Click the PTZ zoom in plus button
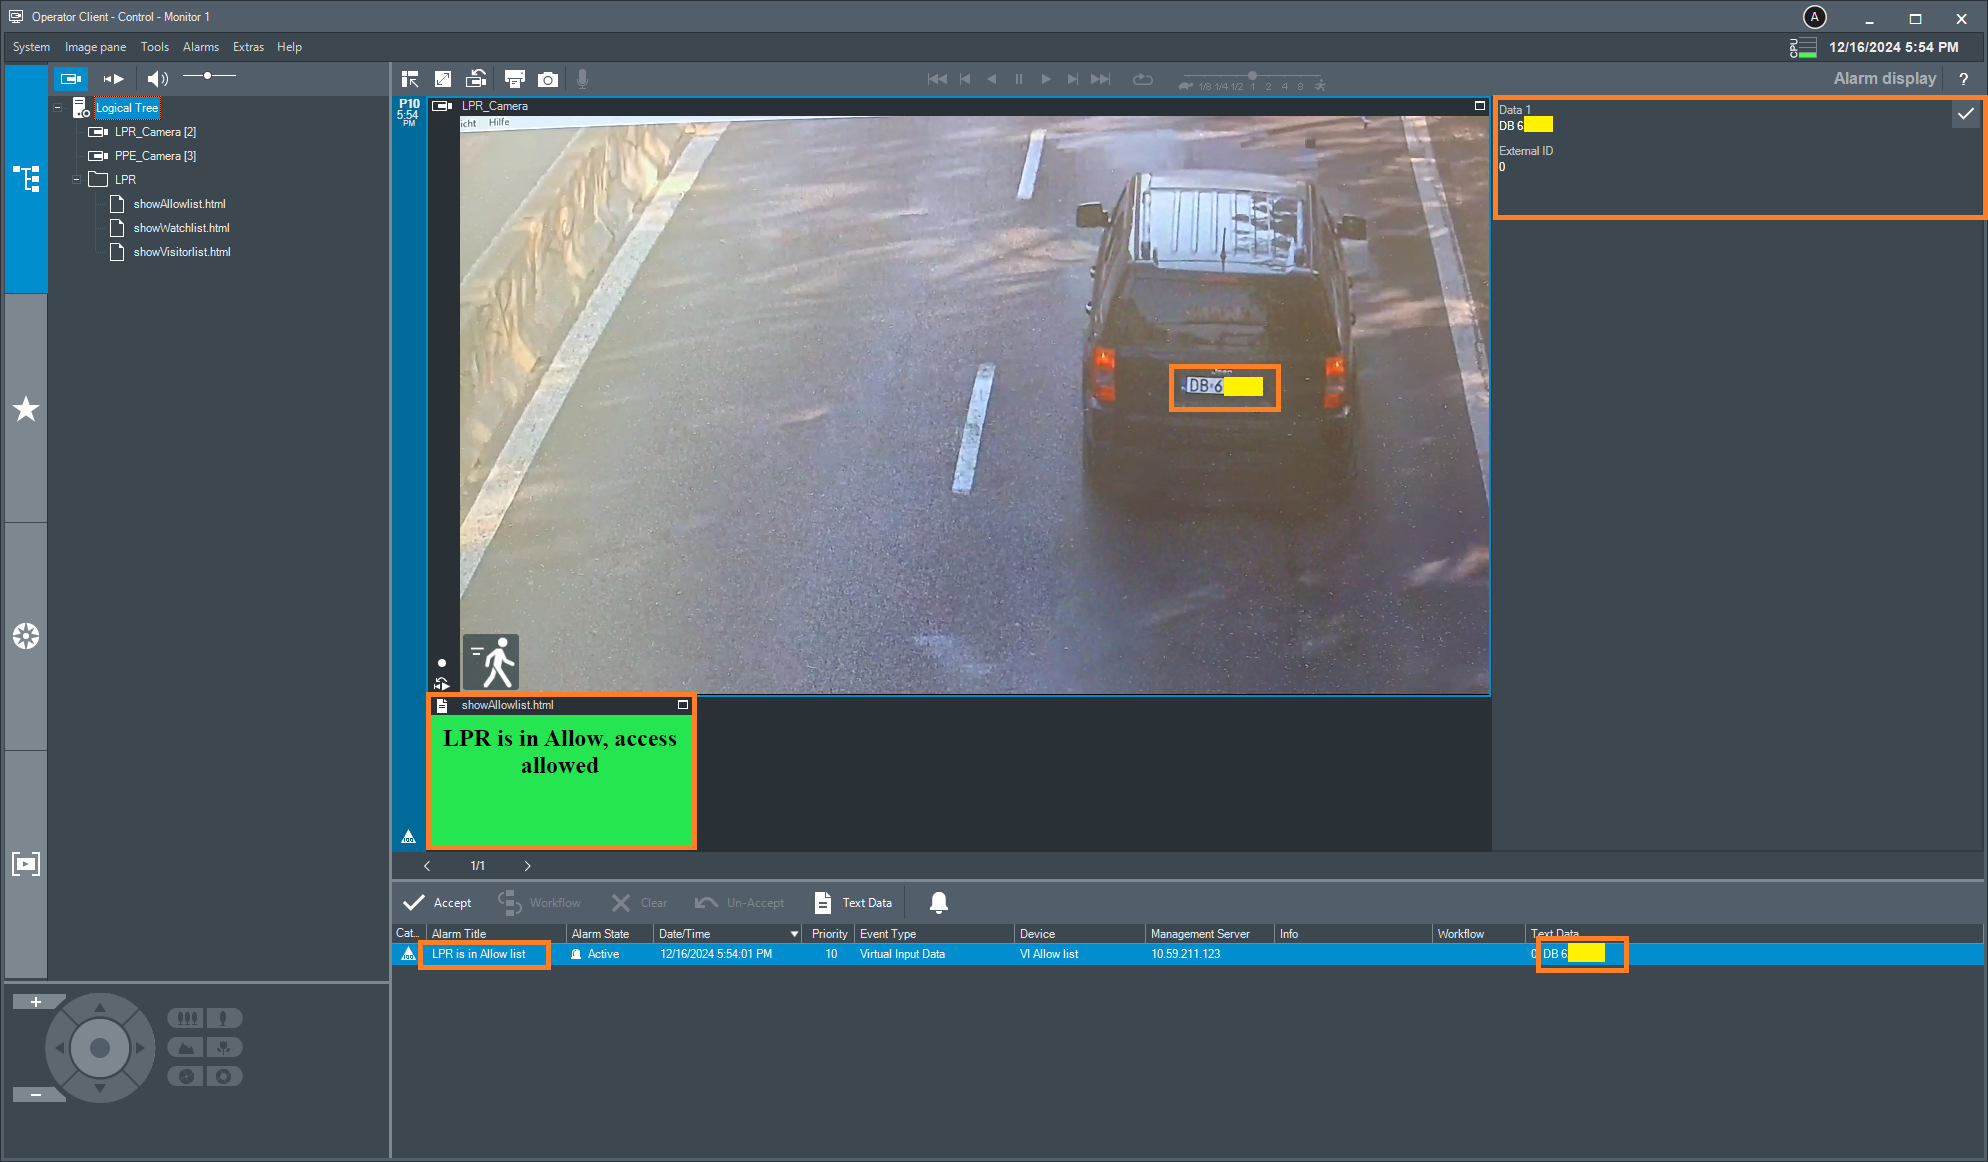 35,1002
